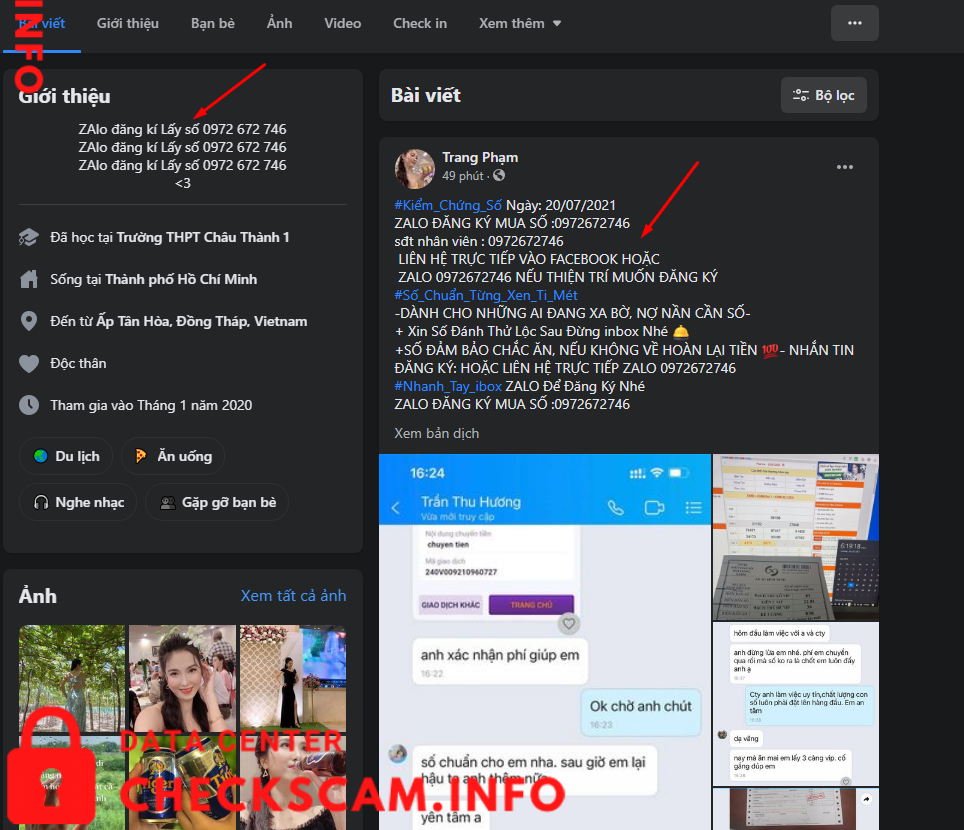
Task: Open the large Zalo chat screenshot image
Action: (545, 642)
